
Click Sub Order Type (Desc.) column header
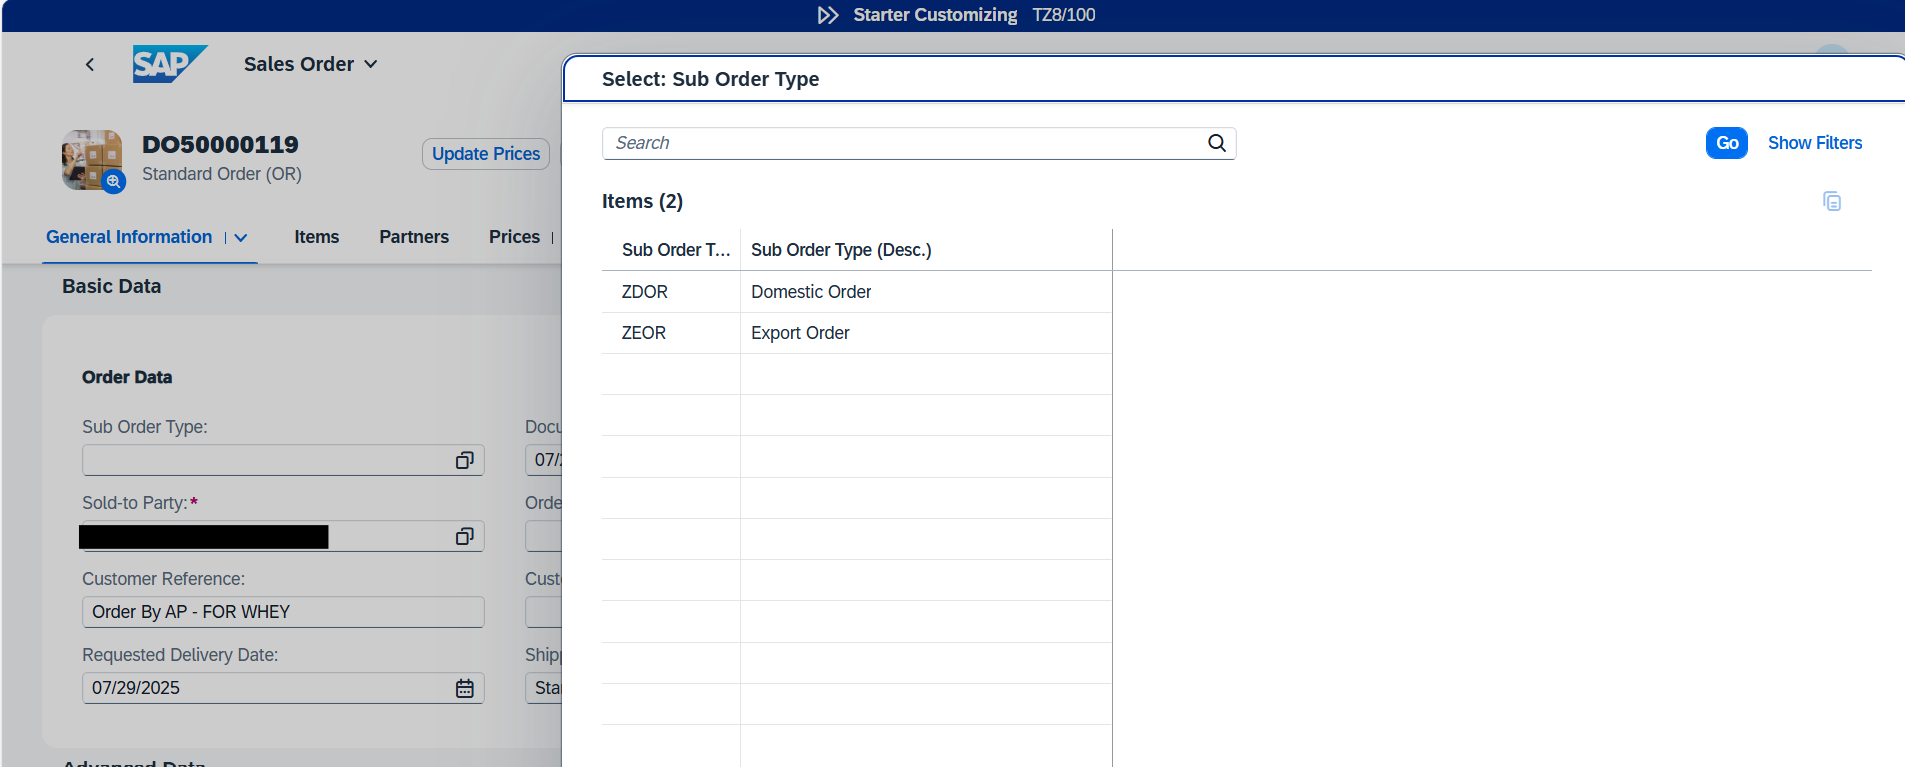pyautogui.click(x=926, y=250)
